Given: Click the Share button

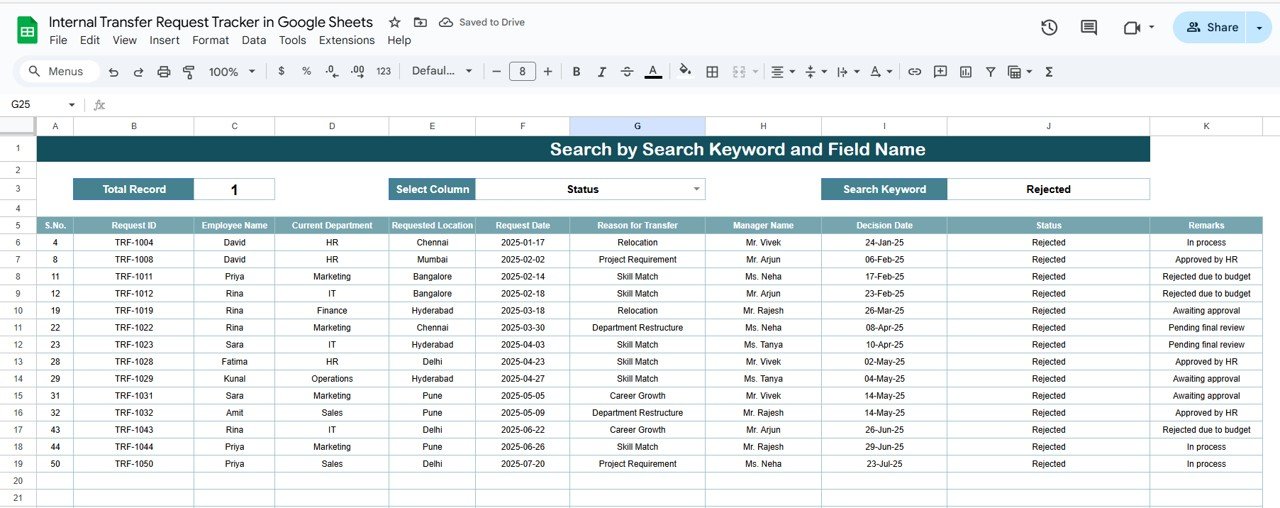Looking at the screenshot, I should [1211, 28].
